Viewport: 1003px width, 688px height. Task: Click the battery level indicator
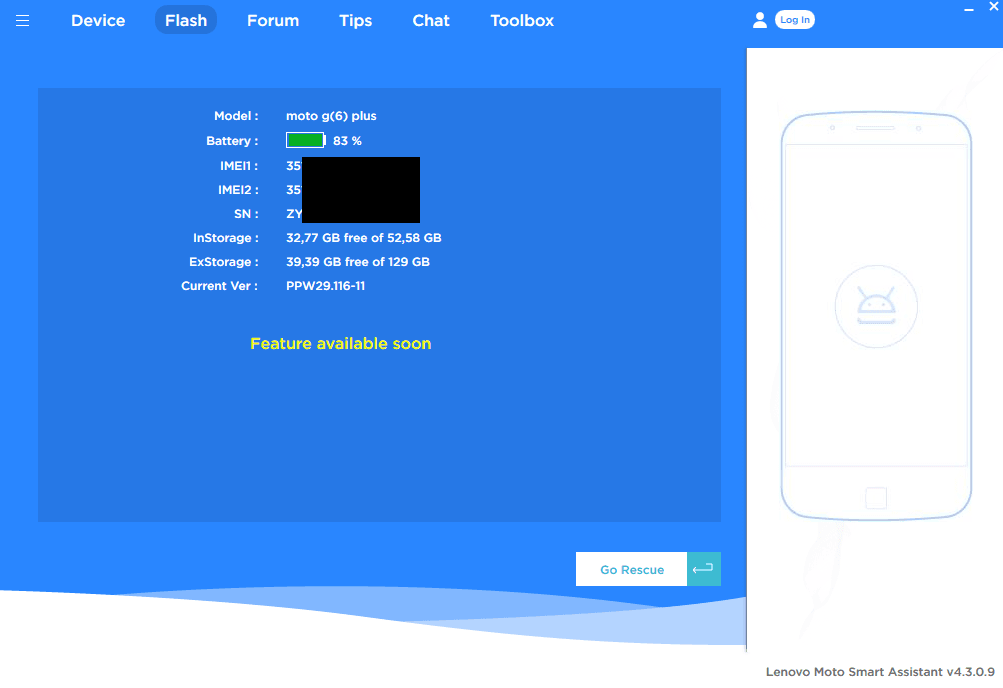coord(305,141)
